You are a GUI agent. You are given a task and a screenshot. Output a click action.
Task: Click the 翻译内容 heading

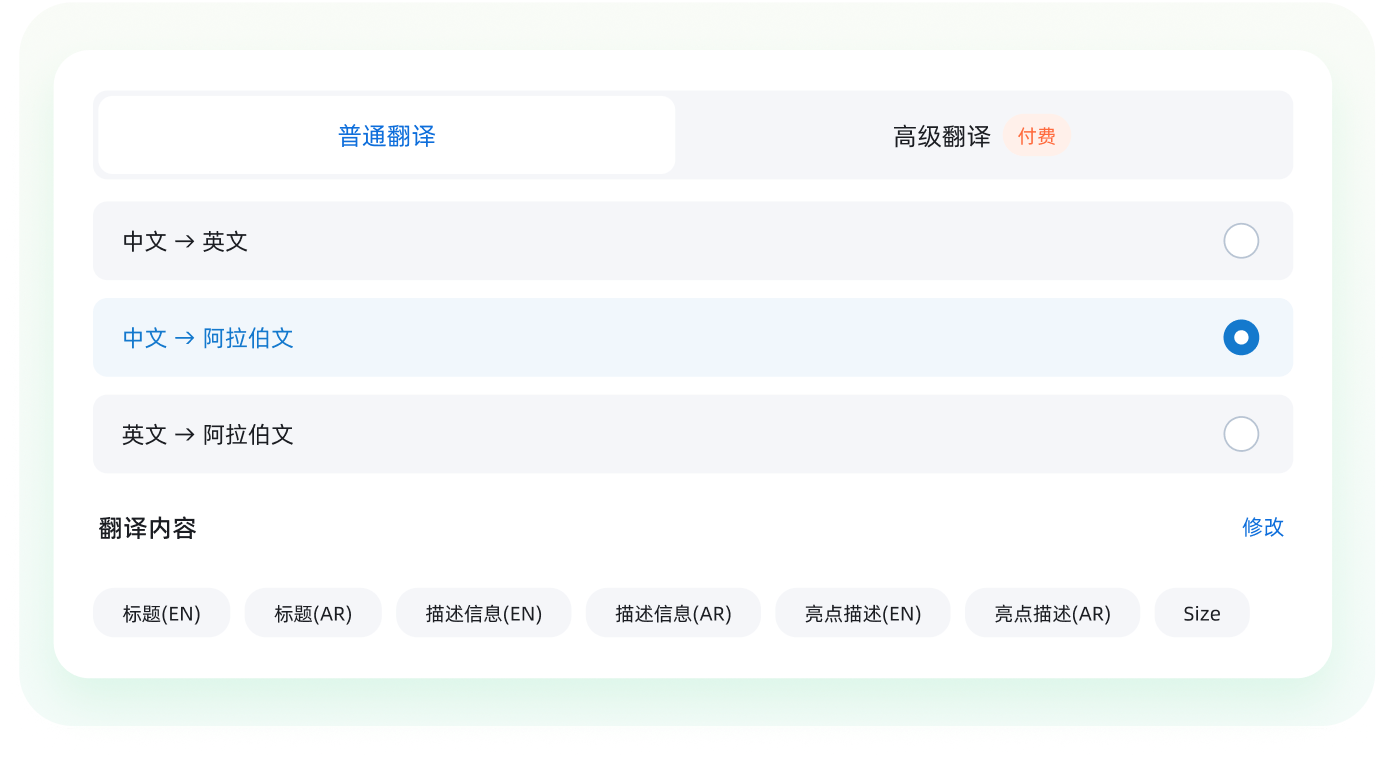tap(148, 528)
